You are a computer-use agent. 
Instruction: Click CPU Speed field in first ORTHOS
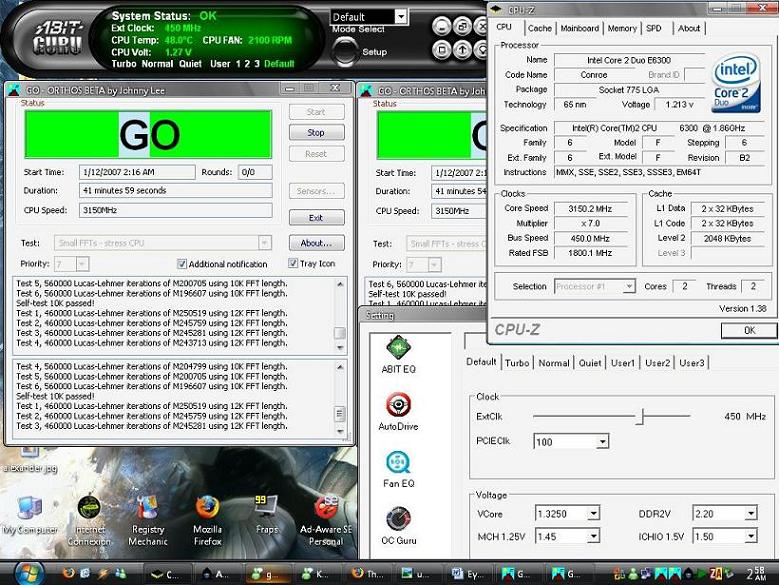tap(175, 210)
